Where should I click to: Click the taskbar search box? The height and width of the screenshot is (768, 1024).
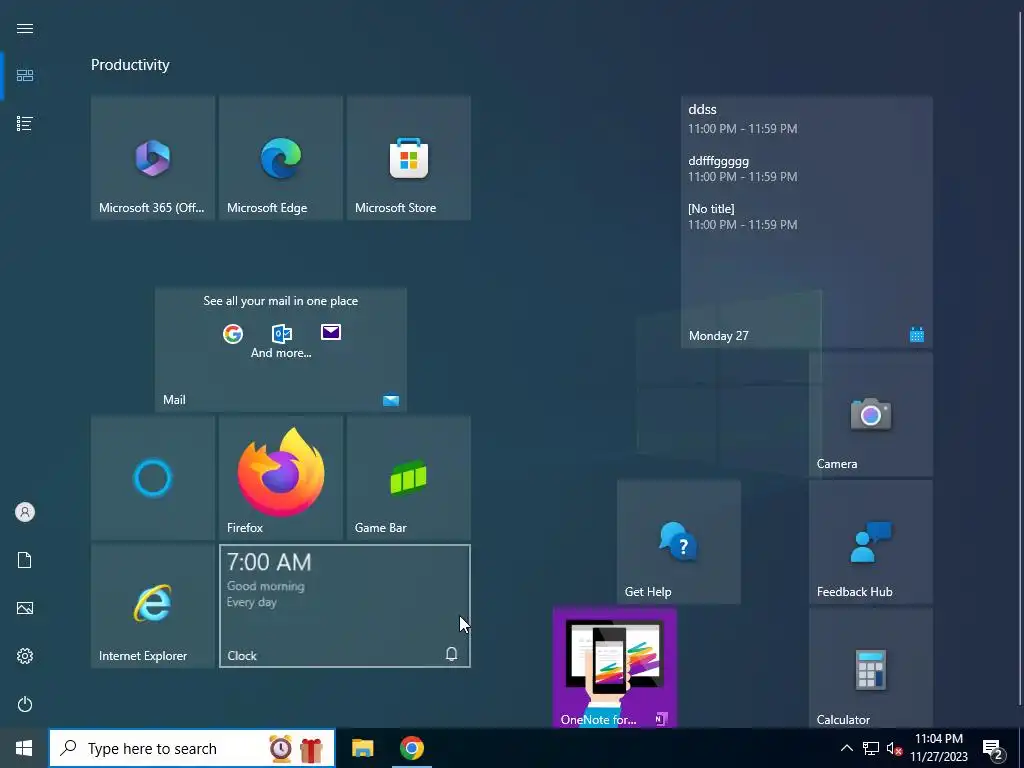click(x=192, y=748)
